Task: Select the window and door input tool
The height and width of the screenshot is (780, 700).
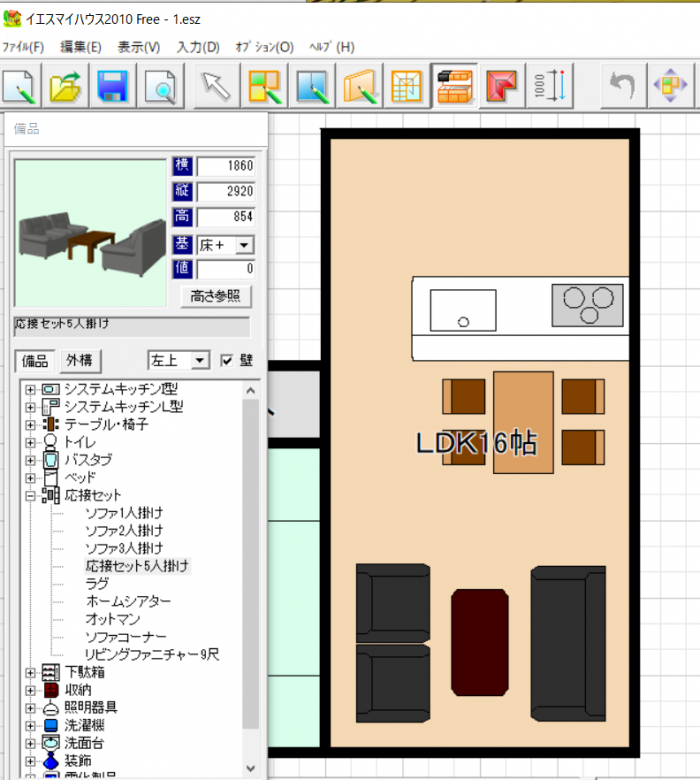Action: click(x=311, y=86)
